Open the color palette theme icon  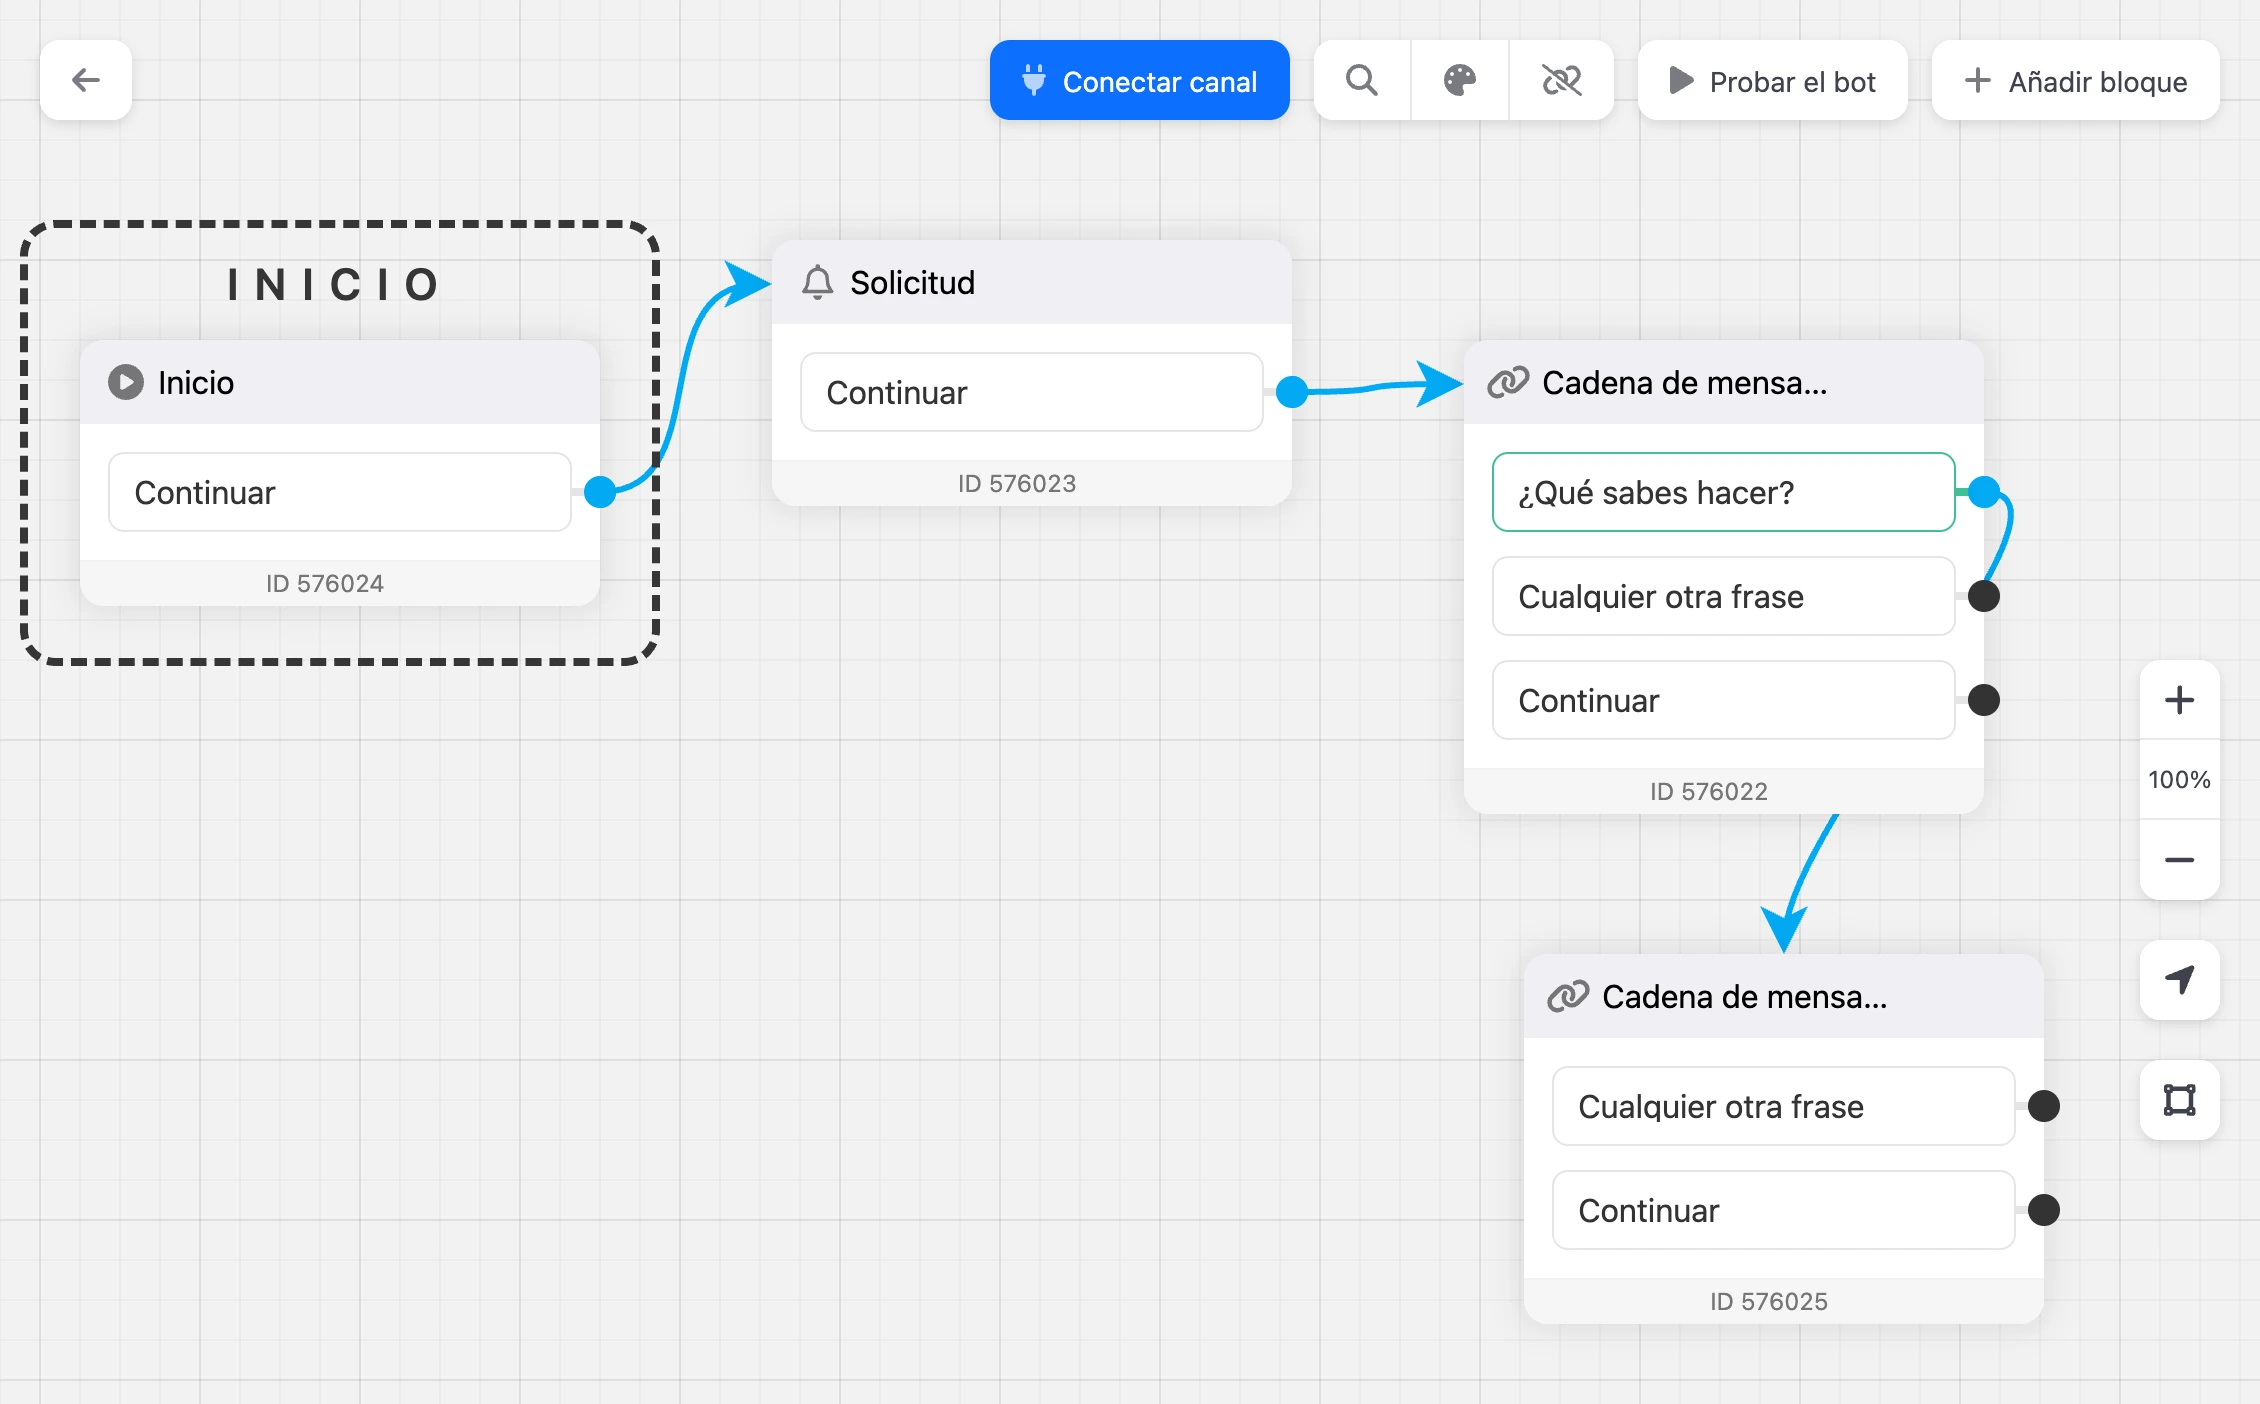(x=1460, y=80)
